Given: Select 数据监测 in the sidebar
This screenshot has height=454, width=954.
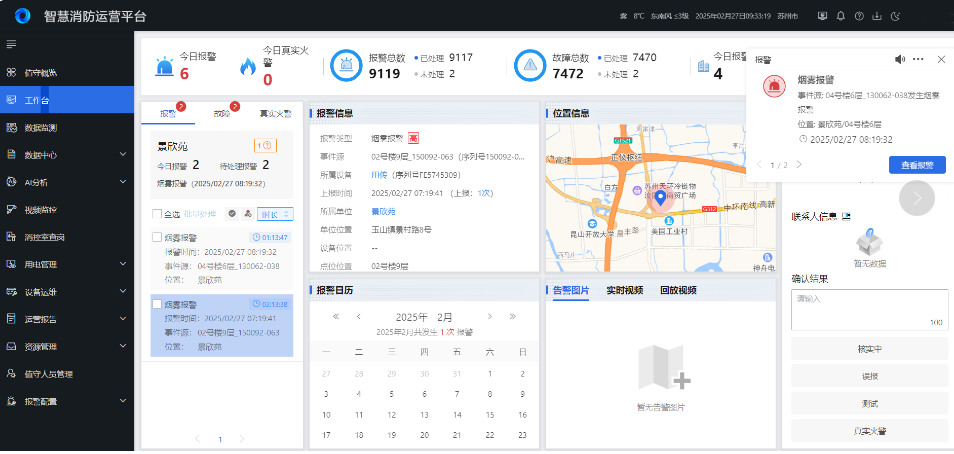Looking at the screenshot, I should pyautogui.click(x=47, y=127).
